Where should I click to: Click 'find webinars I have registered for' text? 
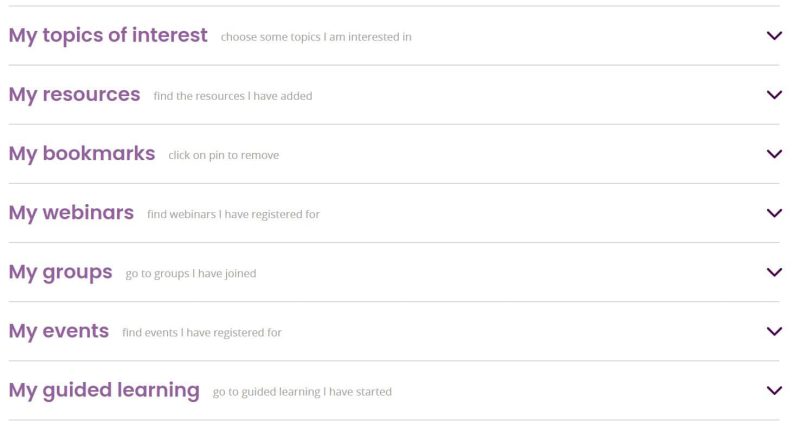(233, 214)
